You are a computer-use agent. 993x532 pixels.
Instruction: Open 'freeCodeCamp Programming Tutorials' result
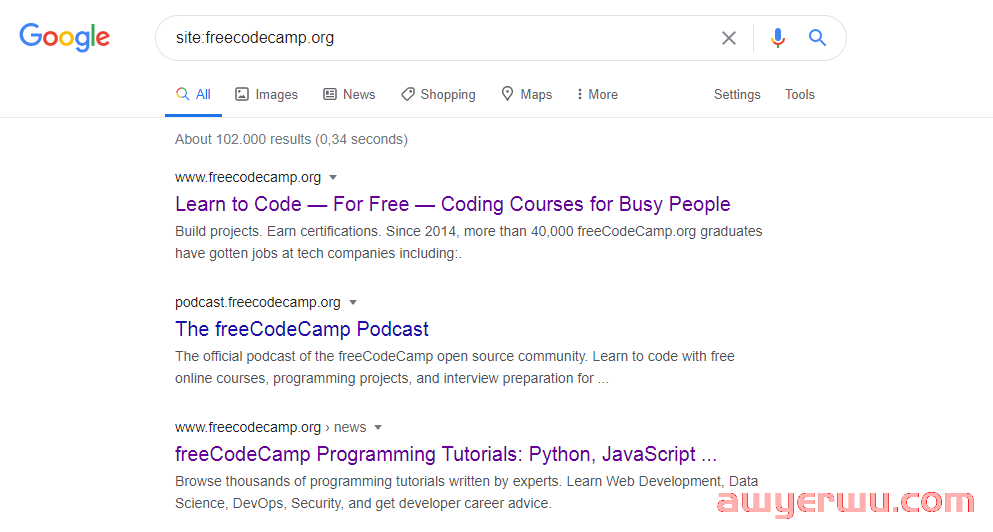(x=446, y=453)
